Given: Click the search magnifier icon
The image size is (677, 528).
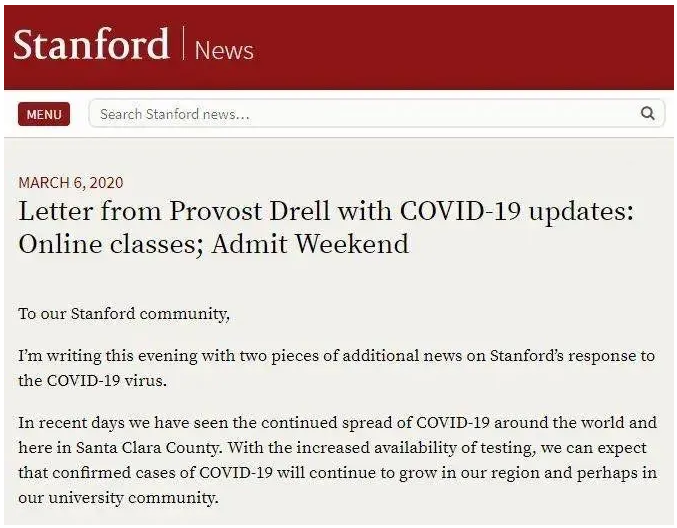Looking at the screenshot, I should click(x=647, y=114).
